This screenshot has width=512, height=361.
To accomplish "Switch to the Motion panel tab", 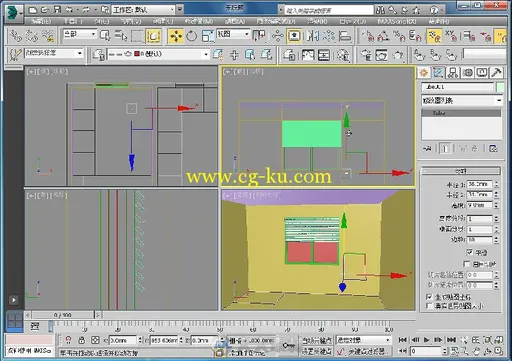I will (x=468, y=73).
